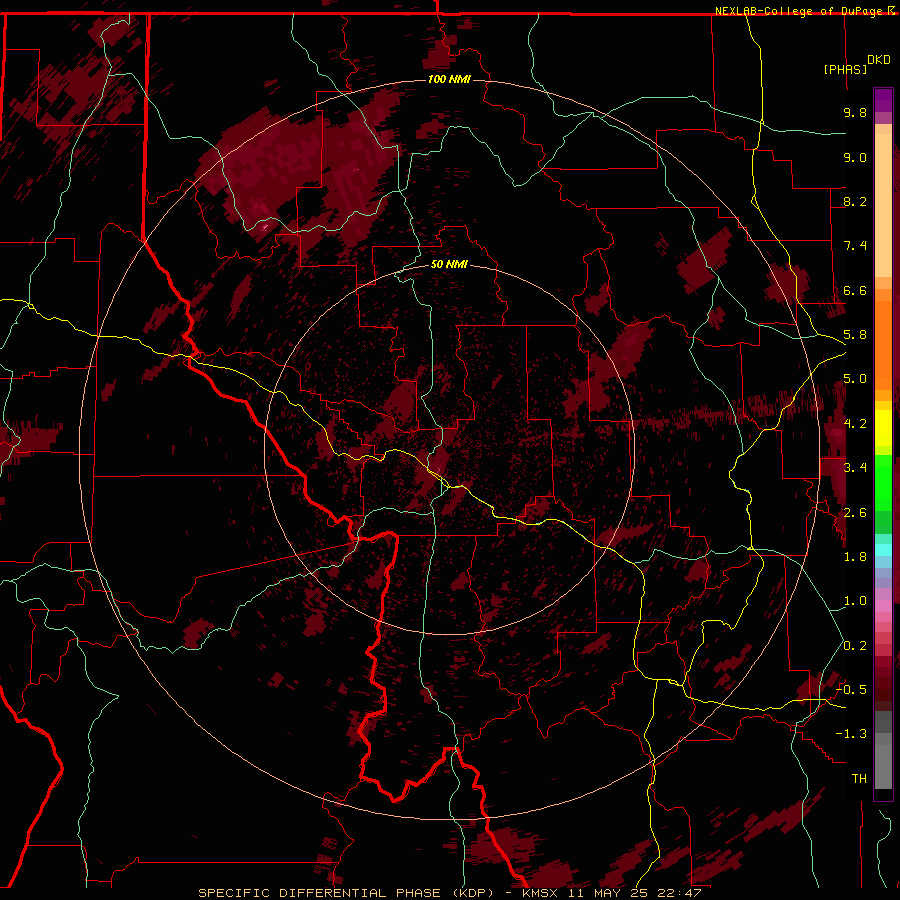
Task: Click the 8.2 scale value
Action: pos(855,201)
